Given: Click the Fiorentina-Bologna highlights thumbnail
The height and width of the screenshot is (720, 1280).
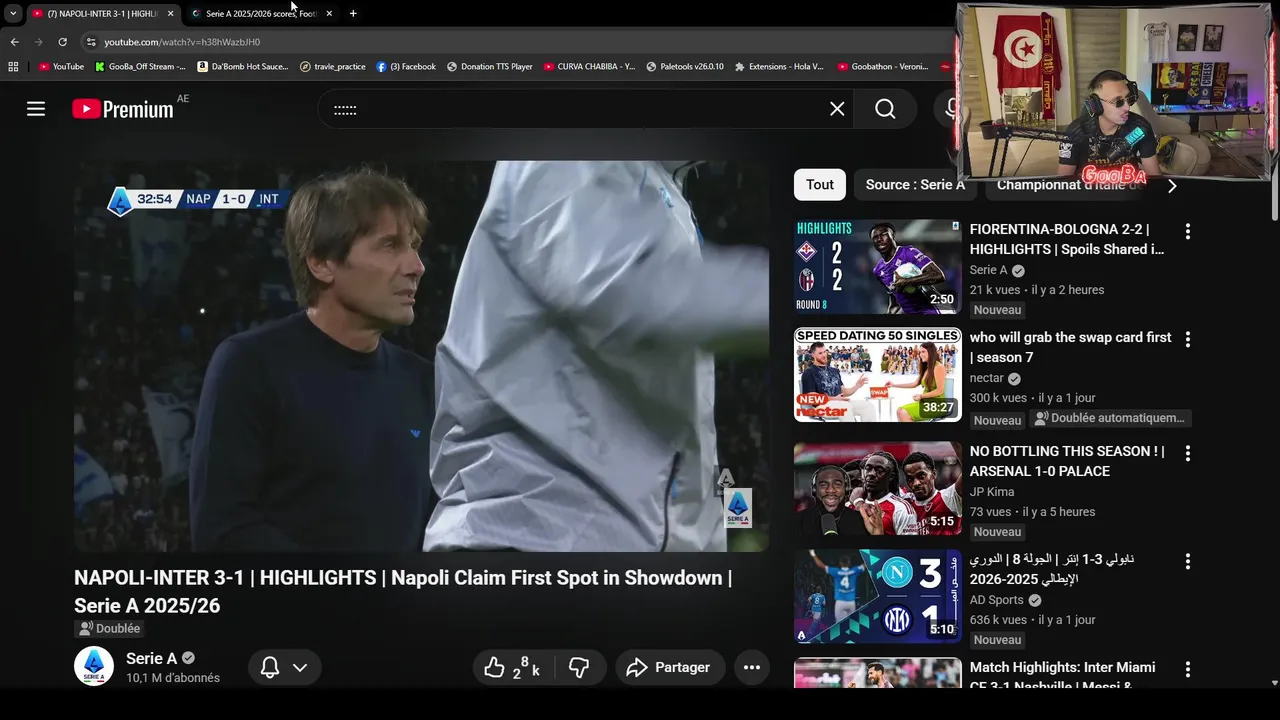Looking at the screenshot, I should [x=877, y=267].
